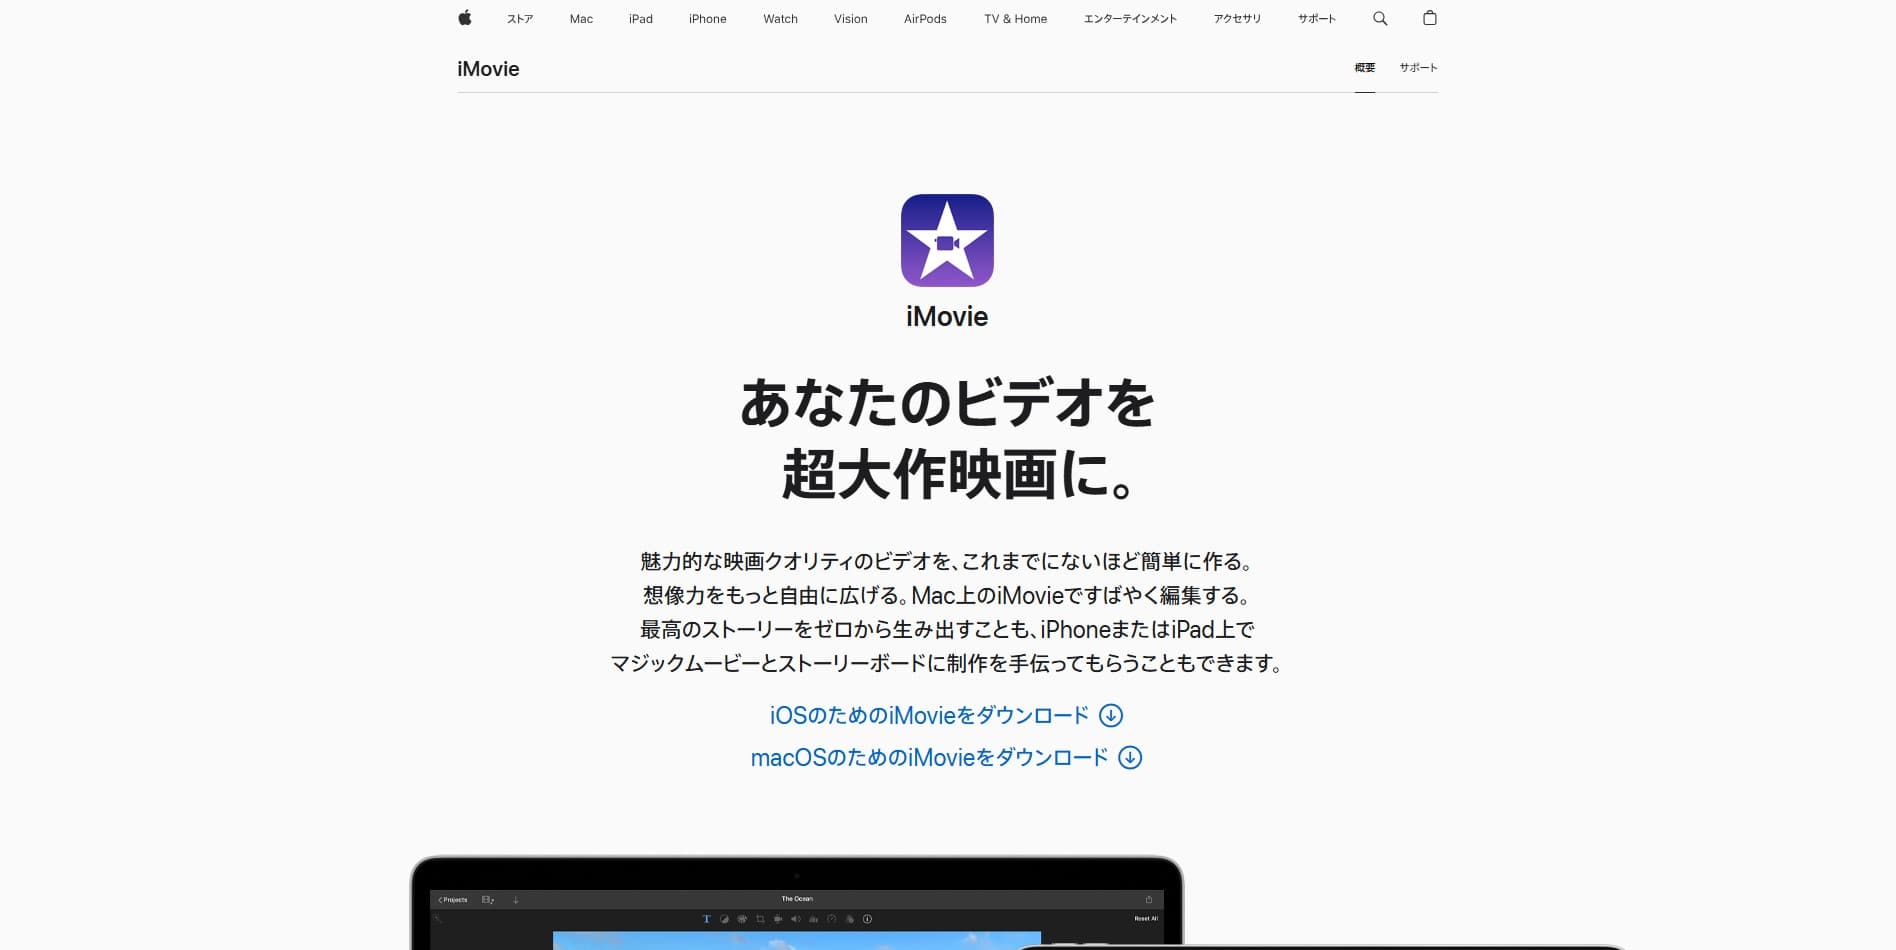Click the Crop tool in the iMovie toolbar
1896x950 pixels.
(x=761, y=919)
